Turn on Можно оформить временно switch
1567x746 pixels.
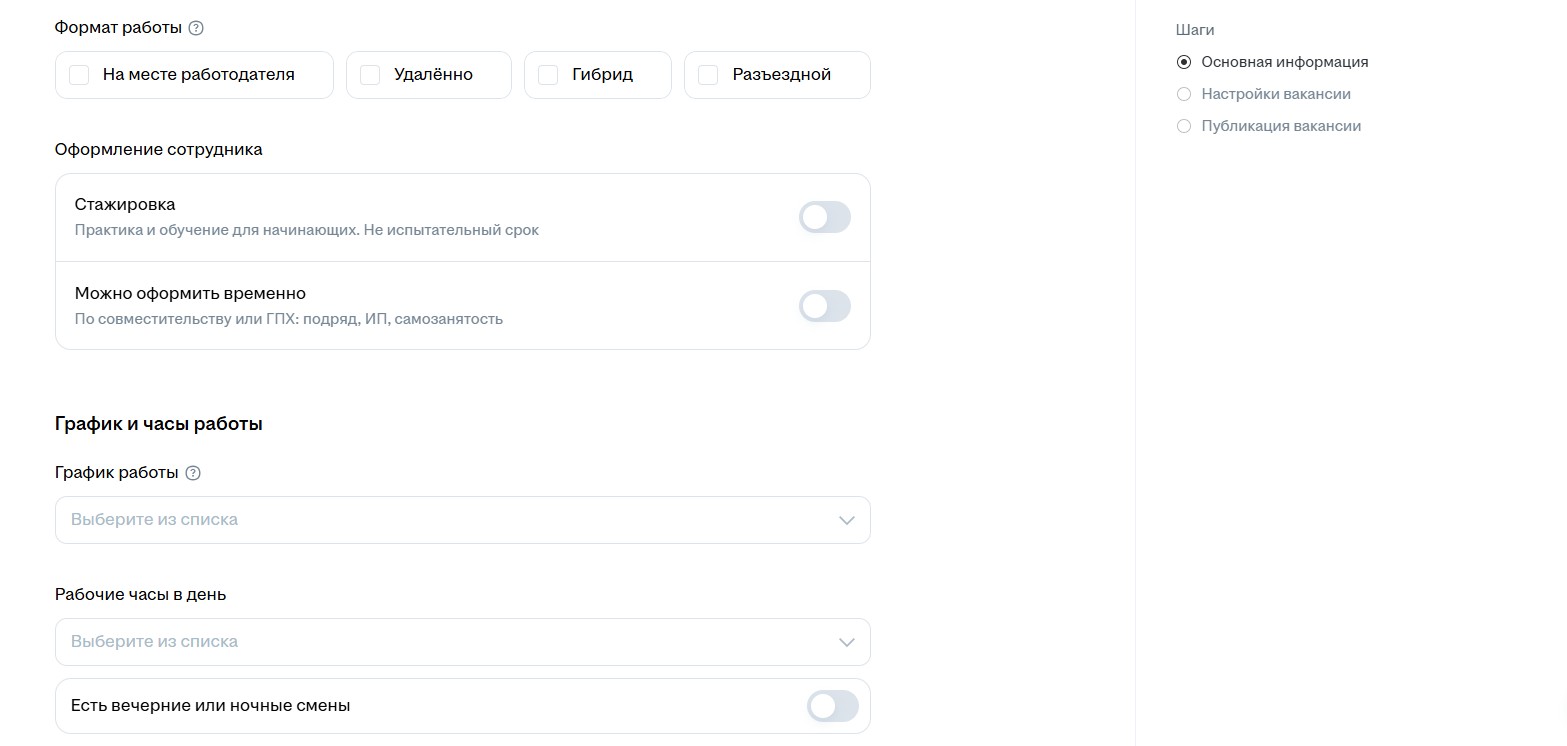click(824, 306)
